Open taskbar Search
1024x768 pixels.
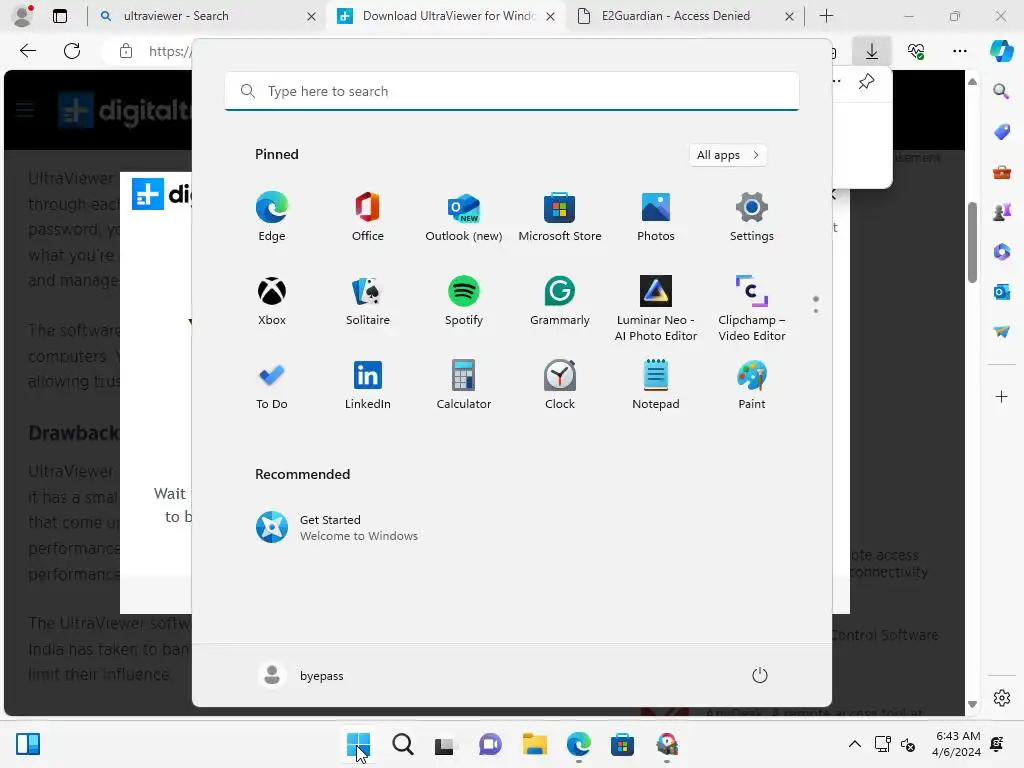point(402,744)
